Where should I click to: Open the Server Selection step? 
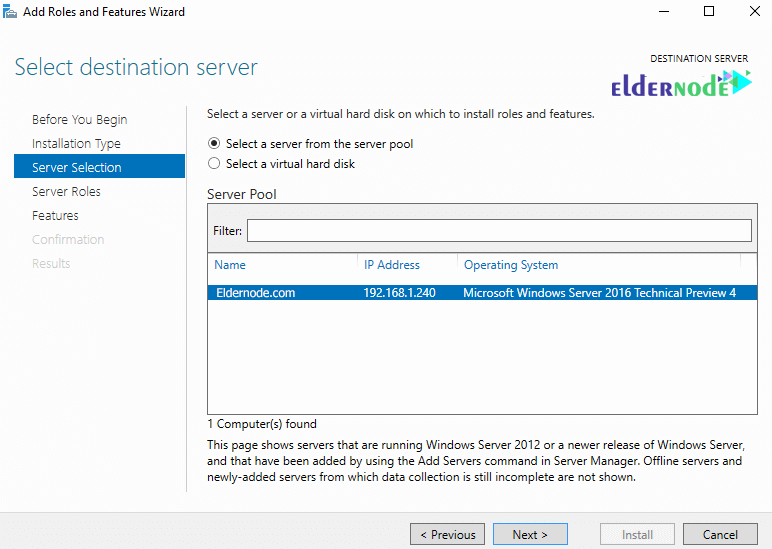99,166
